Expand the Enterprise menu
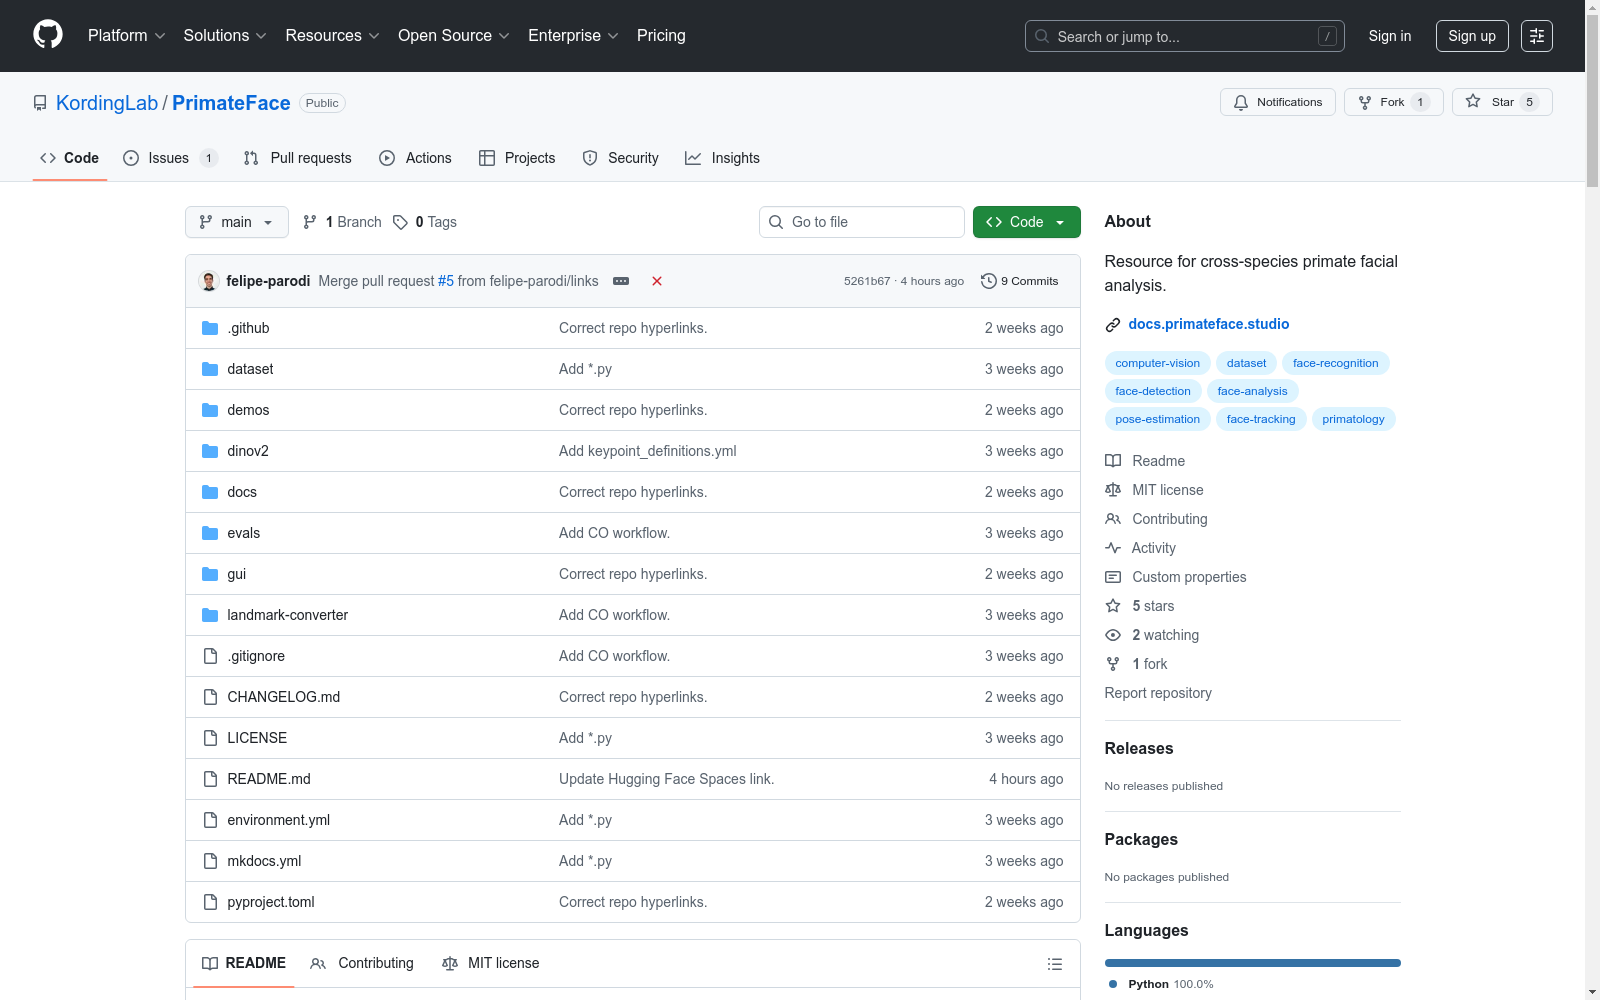1600x1000 pixels. point(574,36)
